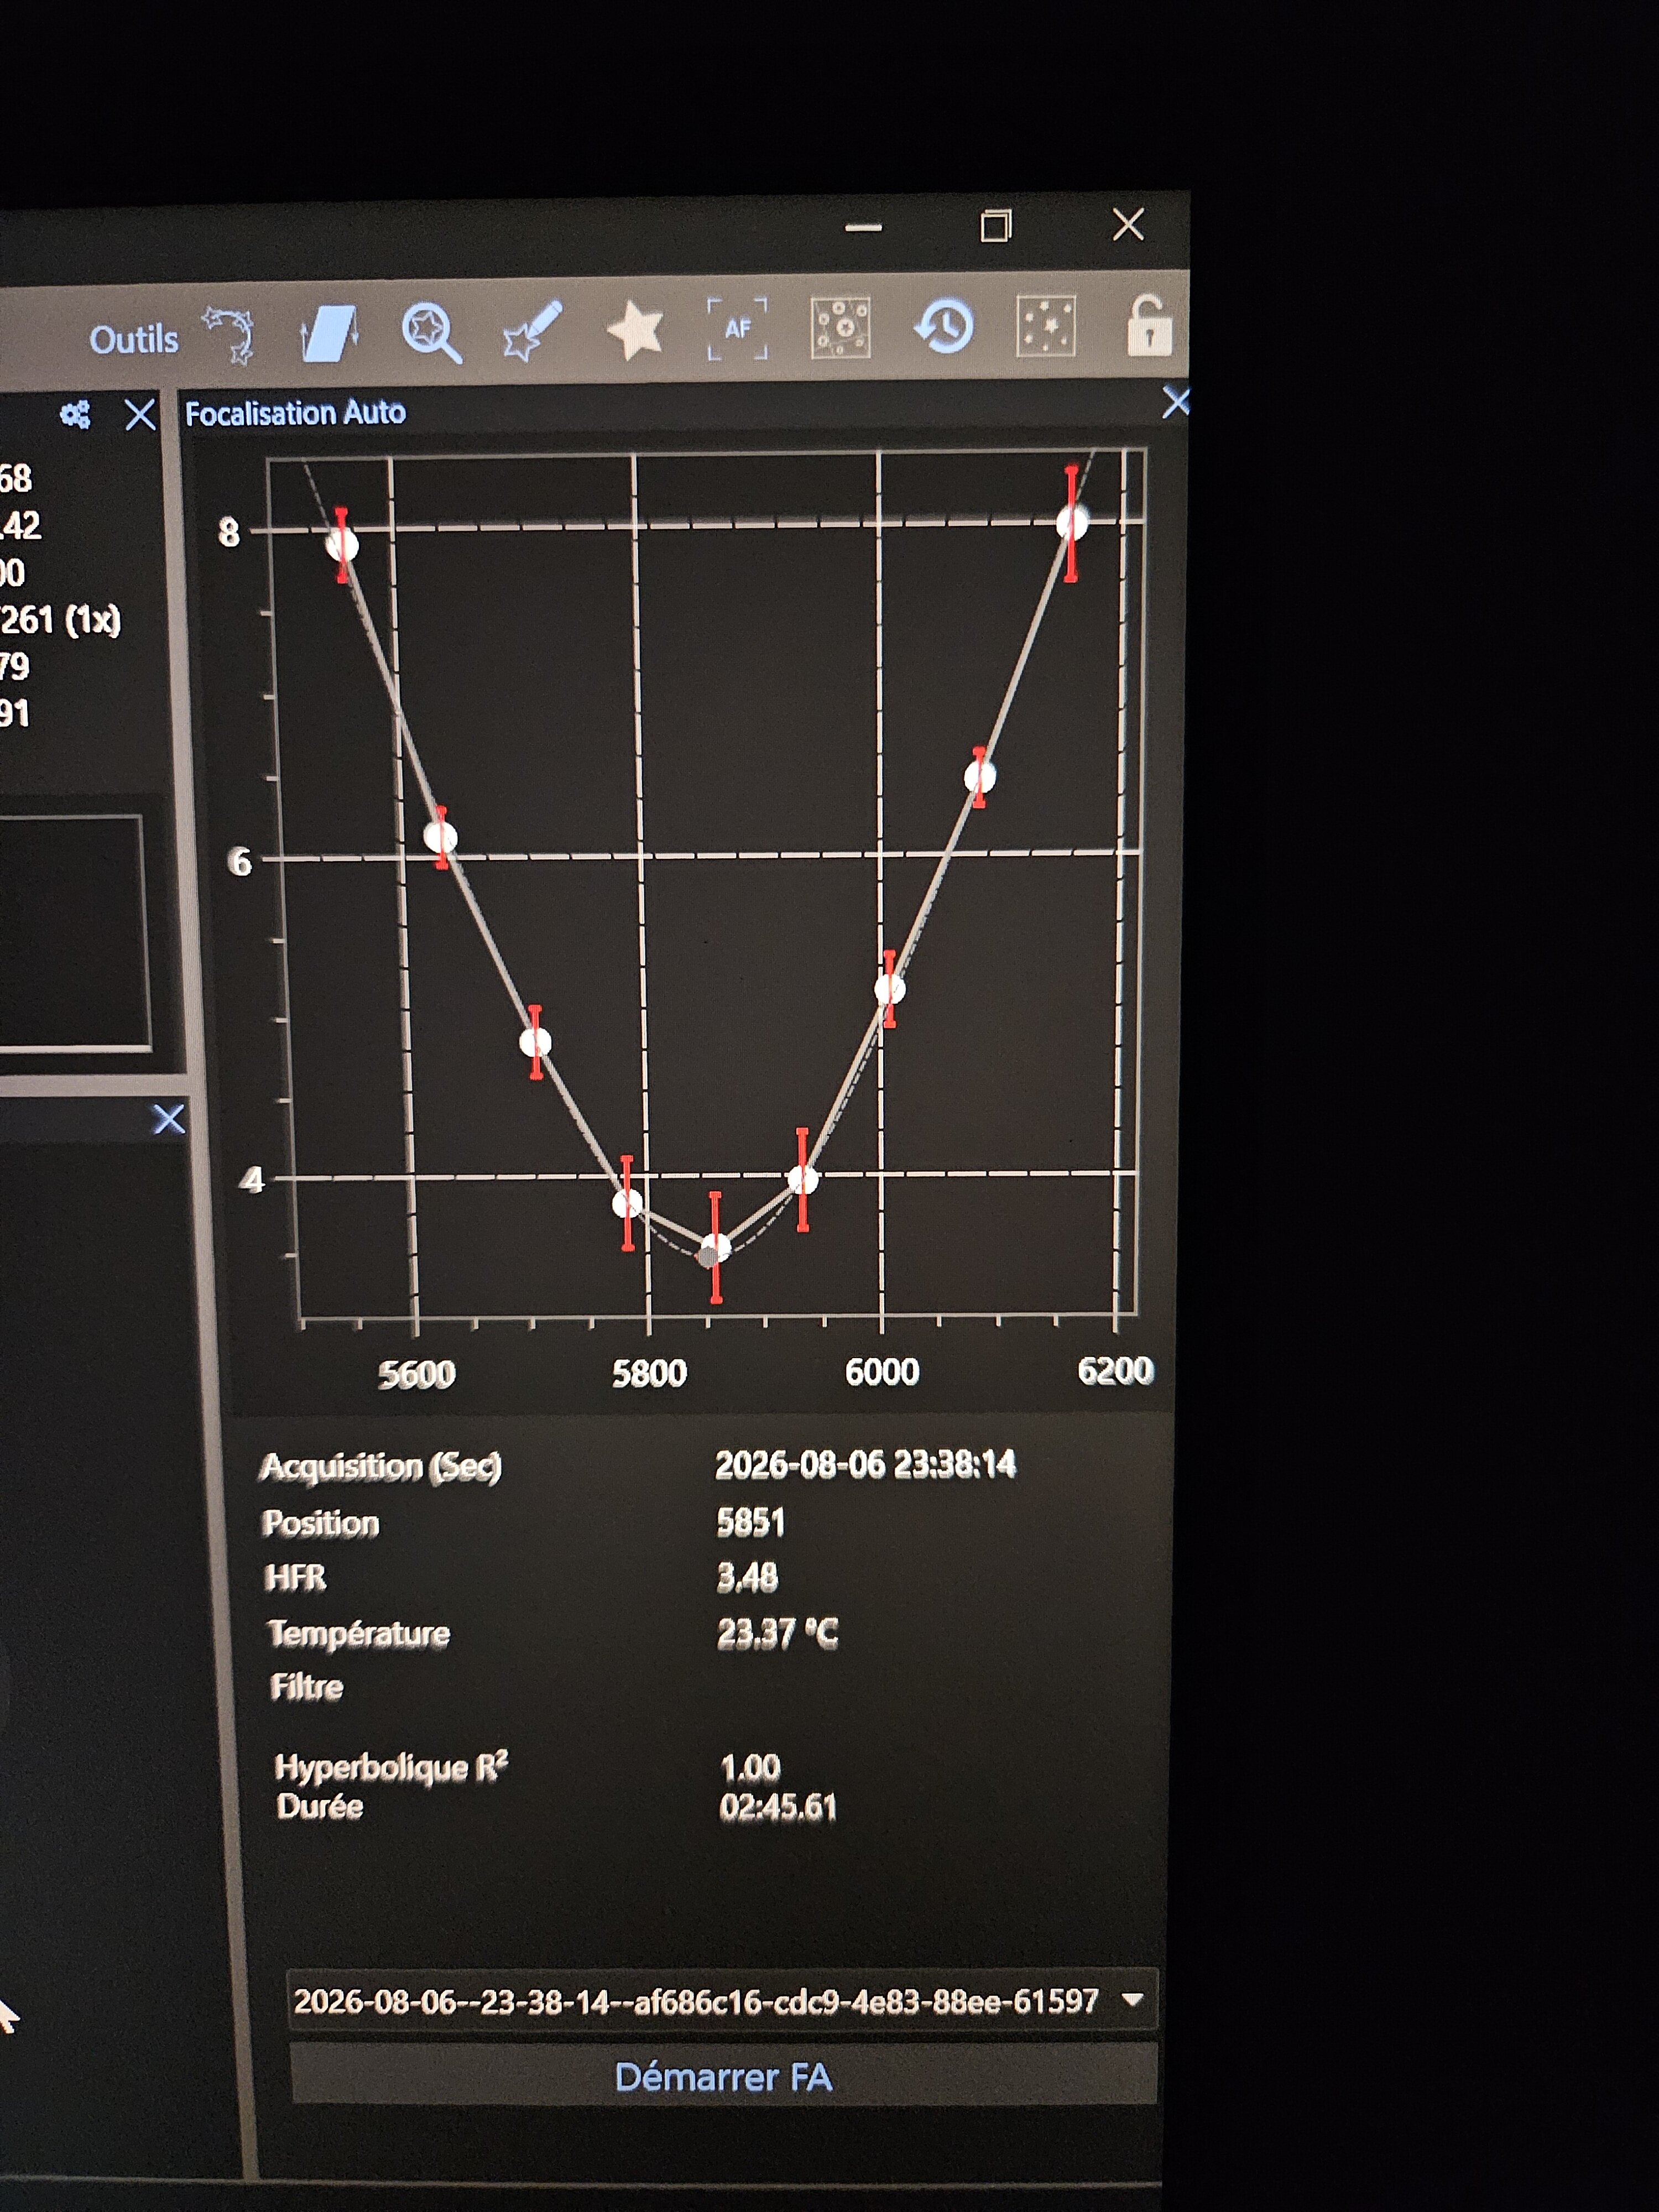1659x2212 pixels.
Task: Click the framed circles-and-crosshair icon
Action: 840,327
